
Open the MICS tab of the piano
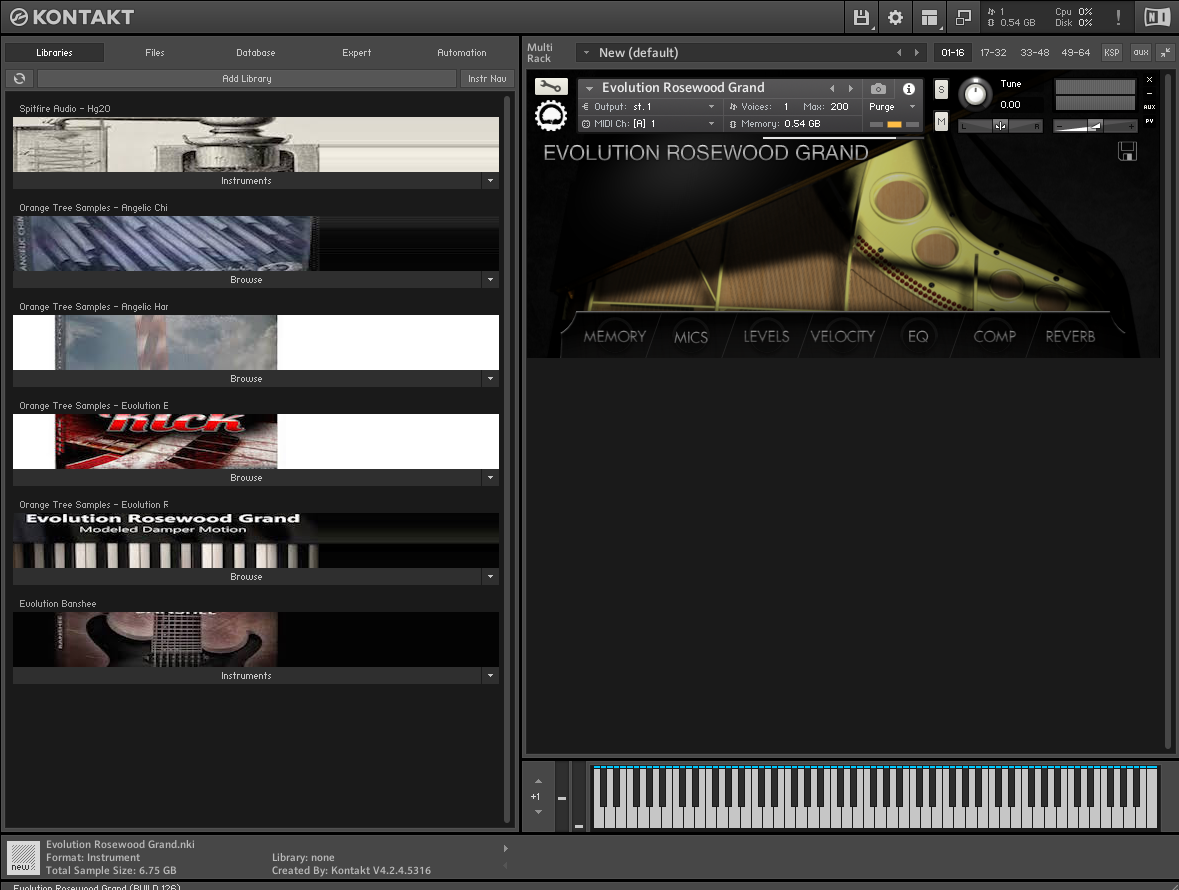click(691, 337)
